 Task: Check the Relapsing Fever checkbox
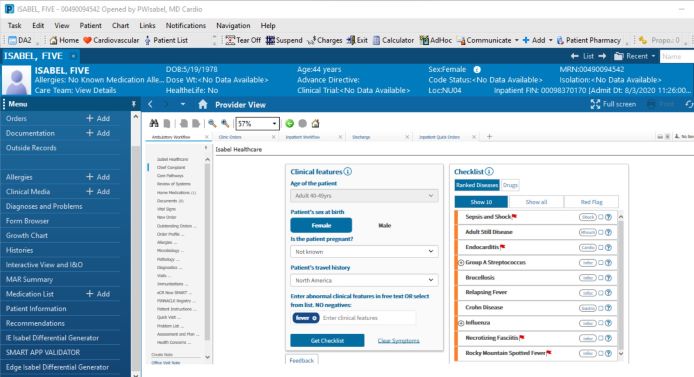coord(601,292)
